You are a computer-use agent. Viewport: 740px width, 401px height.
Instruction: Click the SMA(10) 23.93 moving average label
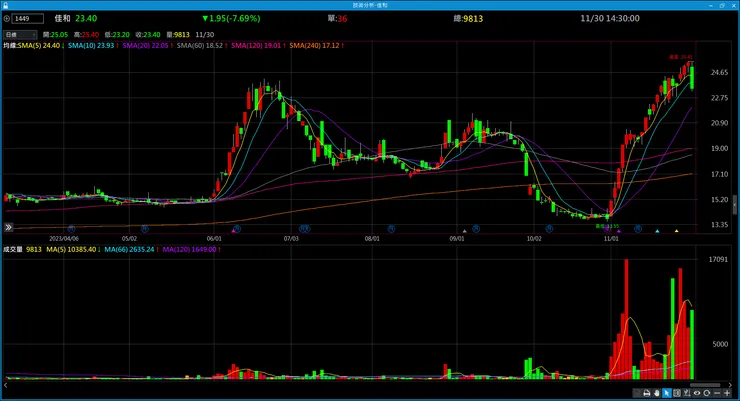(x=93, y=46)
